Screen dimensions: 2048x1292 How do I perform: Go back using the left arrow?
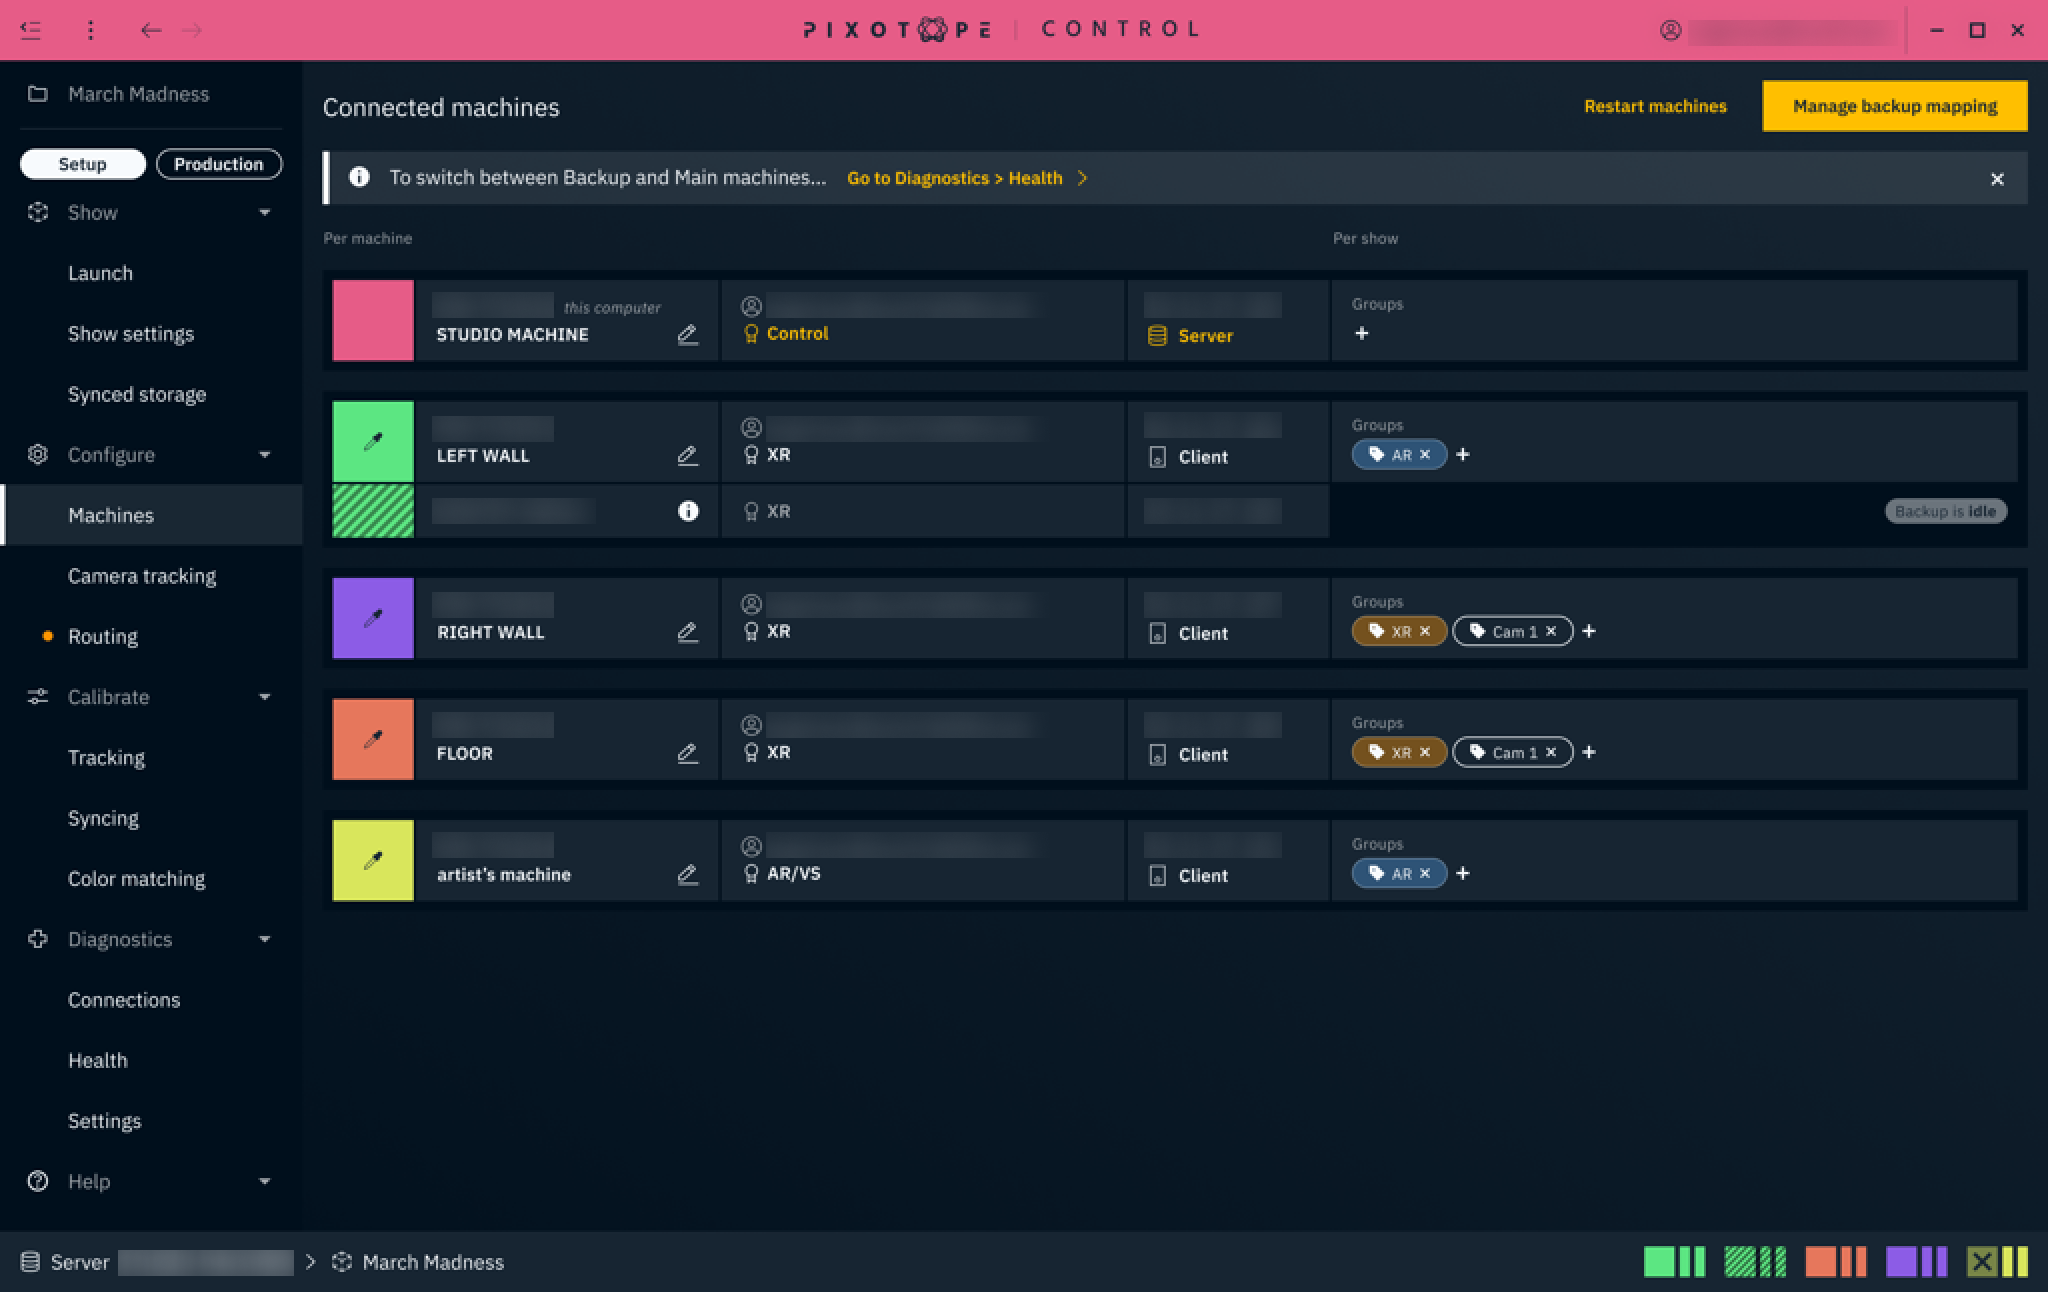pyautogui.click(x=151, y=30)
